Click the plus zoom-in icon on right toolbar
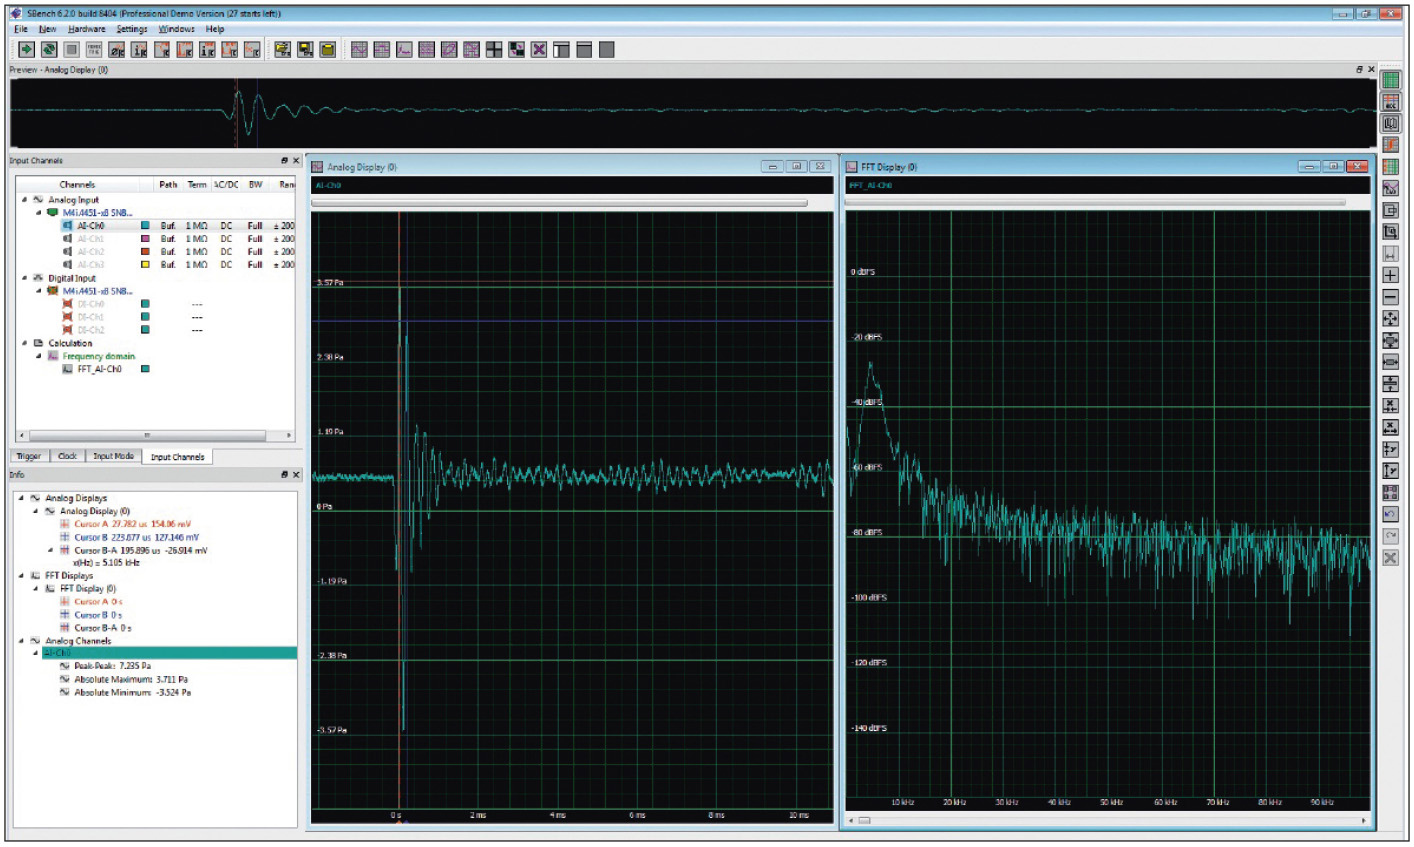Viewport: 1414px width, 847px height. click(1390, 275)
